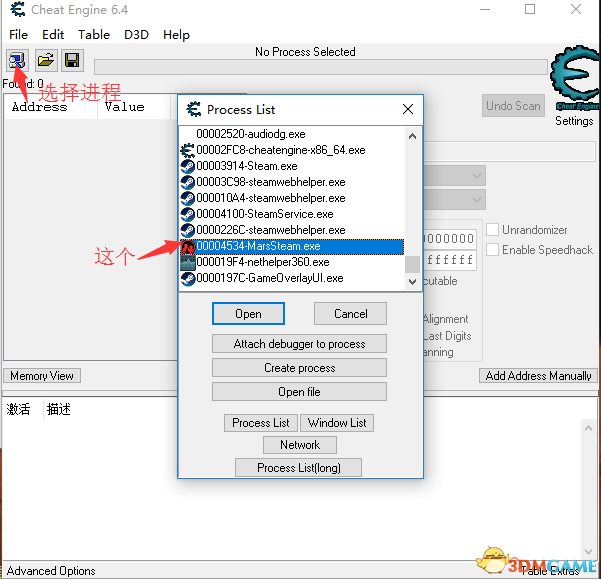Image resolution: width=601 pixels, height=579 pixels.
Task: Click process list scroll down arrow
Action: click(x=412, y=282)
